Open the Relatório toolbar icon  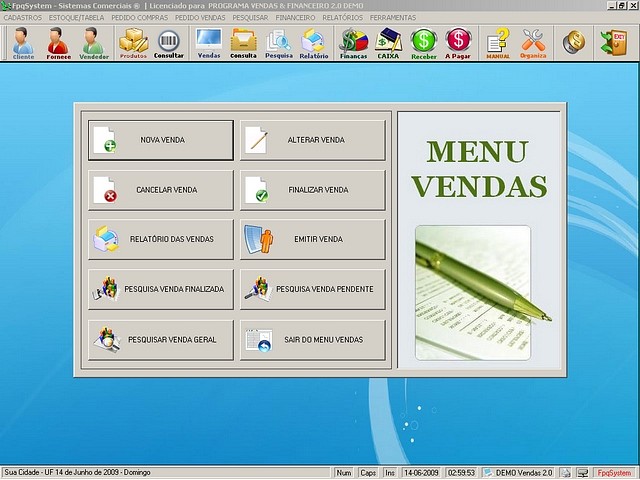[x=313, y=43]
